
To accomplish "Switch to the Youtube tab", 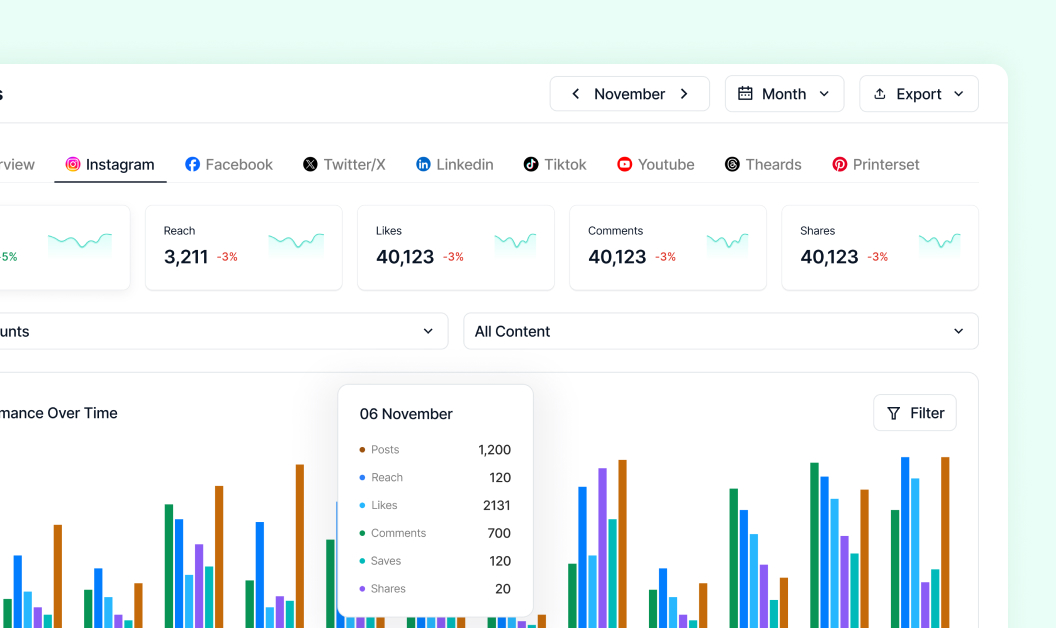I will pos(656,164).
